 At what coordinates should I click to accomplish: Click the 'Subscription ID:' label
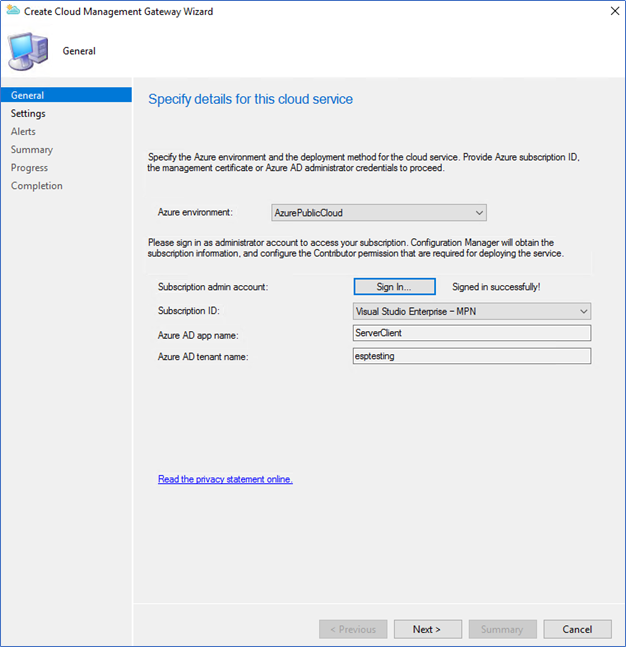click(x=189, y=311)
